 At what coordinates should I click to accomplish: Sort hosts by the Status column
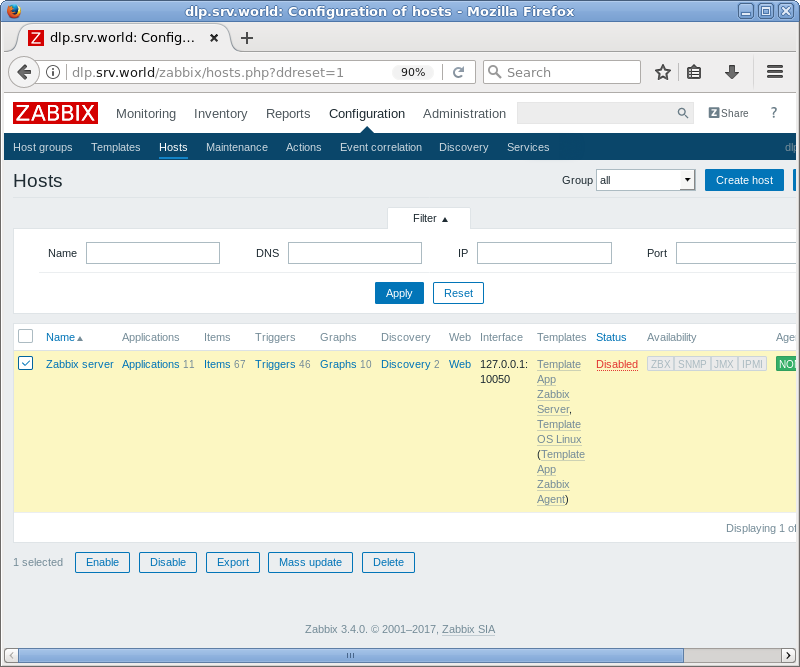[x=611, y=337]
